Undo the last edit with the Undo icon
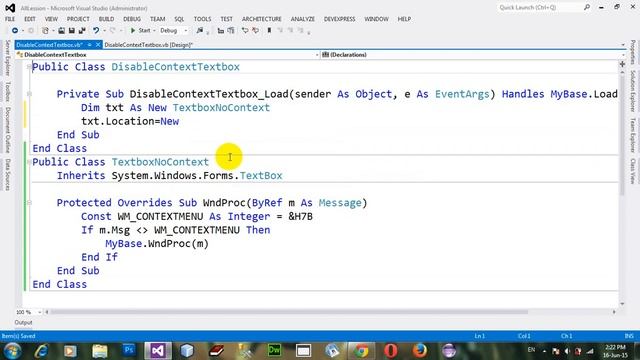Screen dimensions: 640x360 (x=96, y=31)
